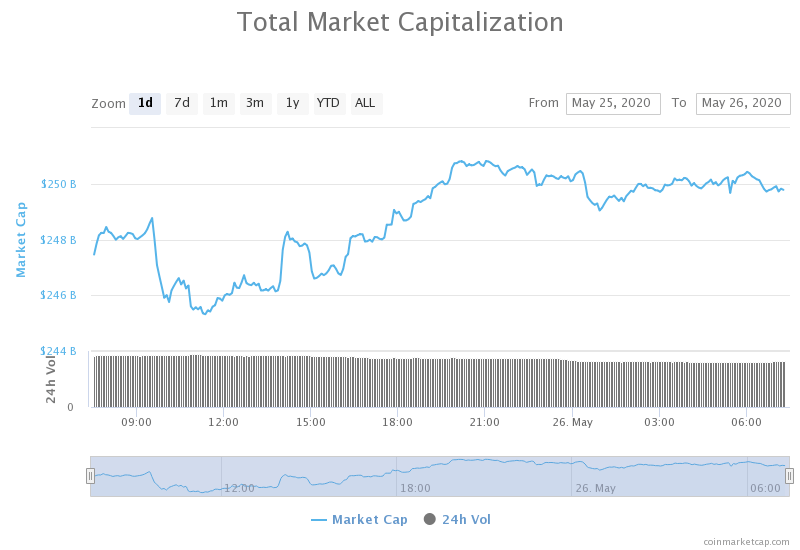Open the coinmarketcap.com credit link
This screenshot has height=550, width=800.
coord(746,542)
